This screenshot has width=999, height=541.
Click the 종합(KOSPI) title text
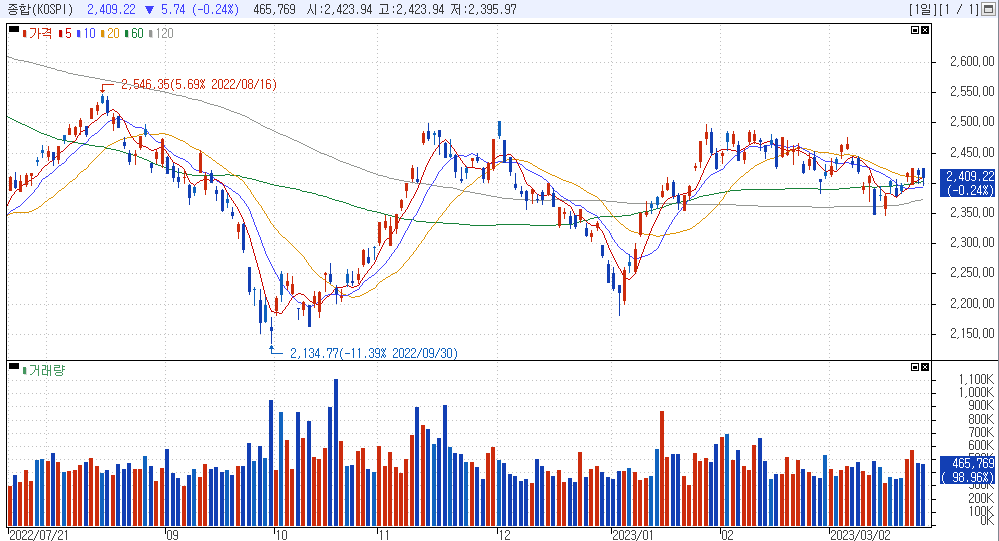[x=40, y=10]
